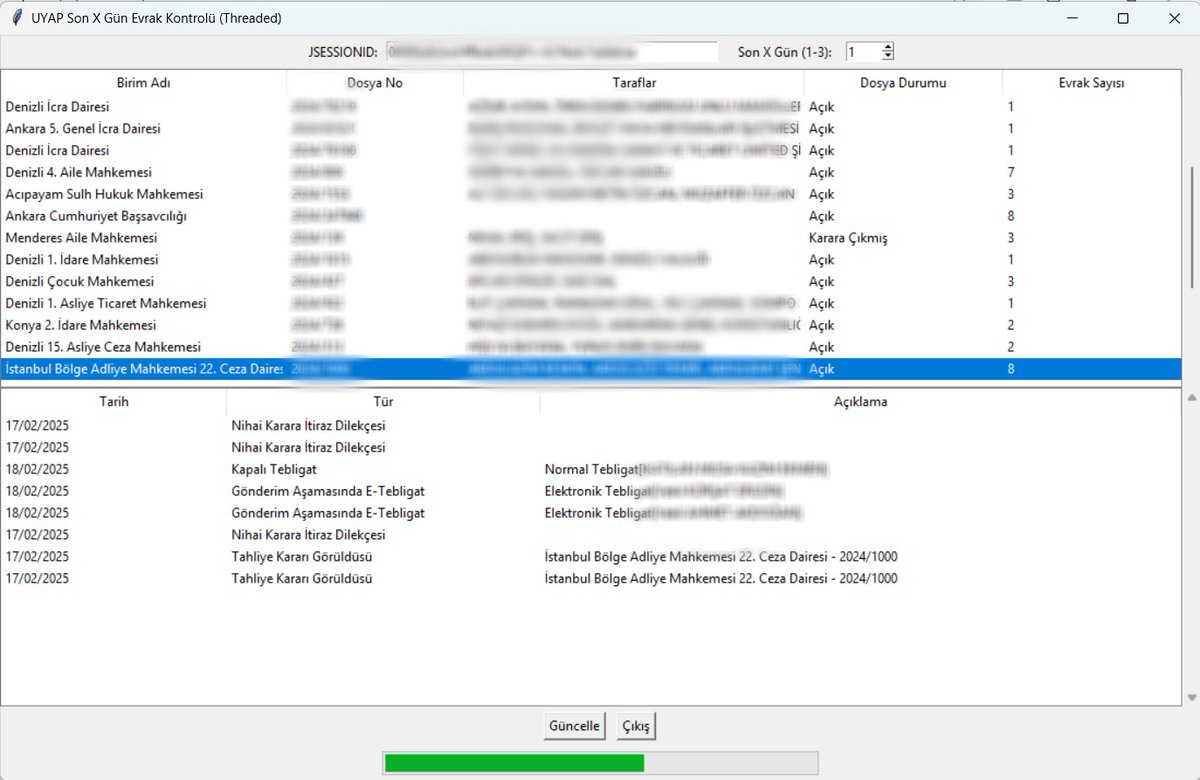
Task: Select the Menderes Aile Mahkemesi row
Action: [591, 238]
